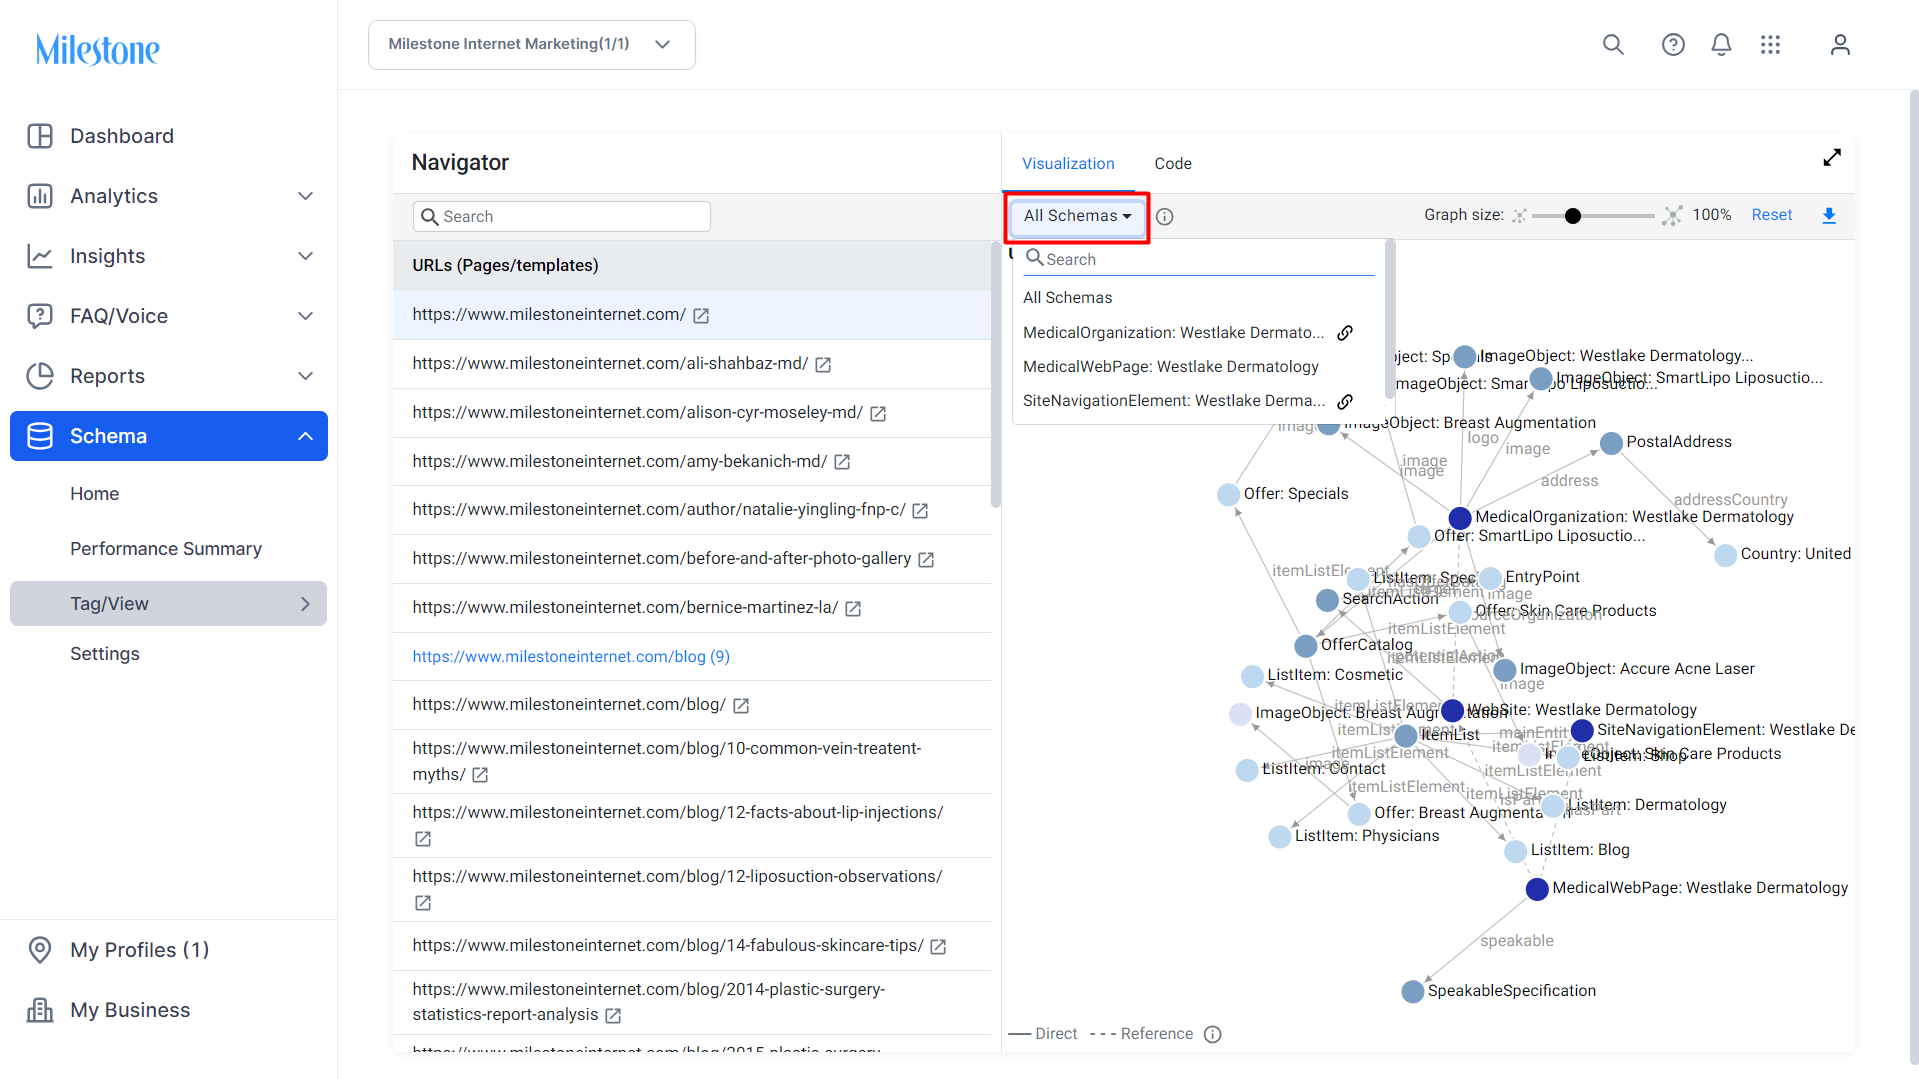Switch to the Visualization tab
Screen dimensions: 1919x1079
coord(1068,164)
